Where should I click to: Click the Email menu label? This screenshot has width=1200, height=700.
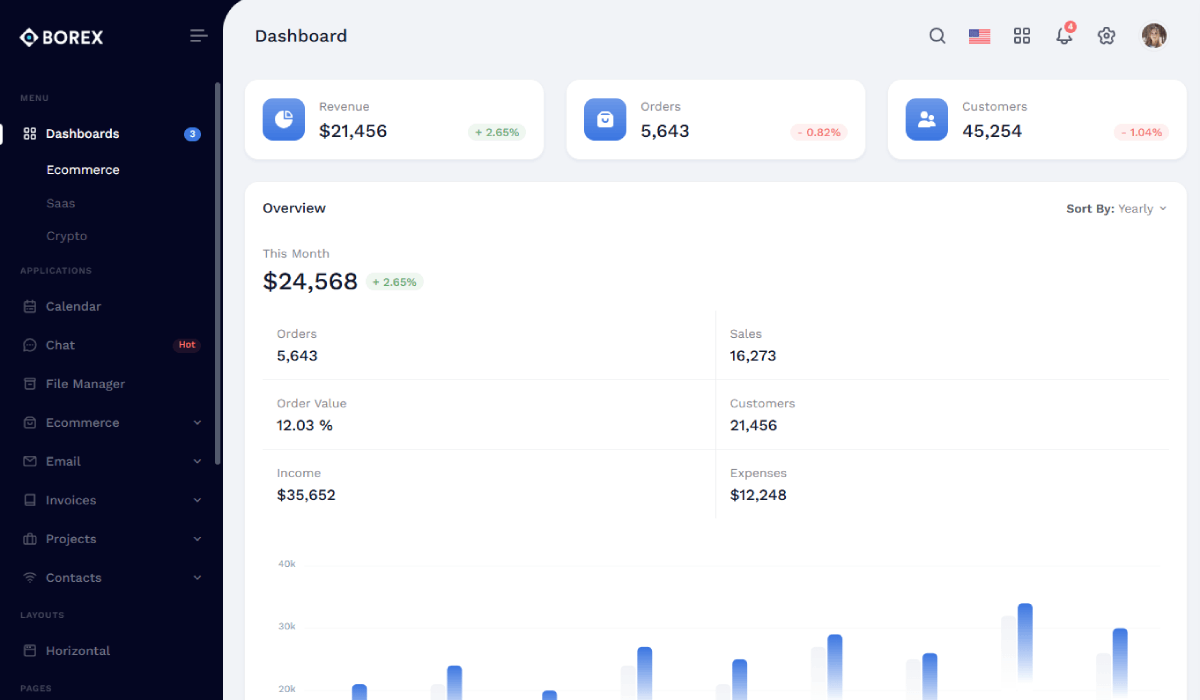63,462
